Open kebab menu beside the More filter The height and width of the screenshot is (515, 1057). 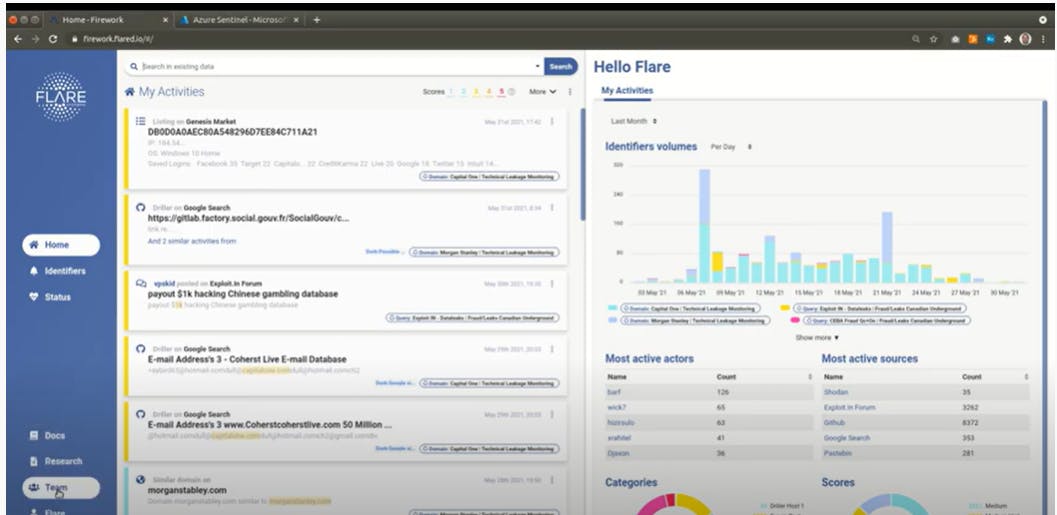(570, 92)
